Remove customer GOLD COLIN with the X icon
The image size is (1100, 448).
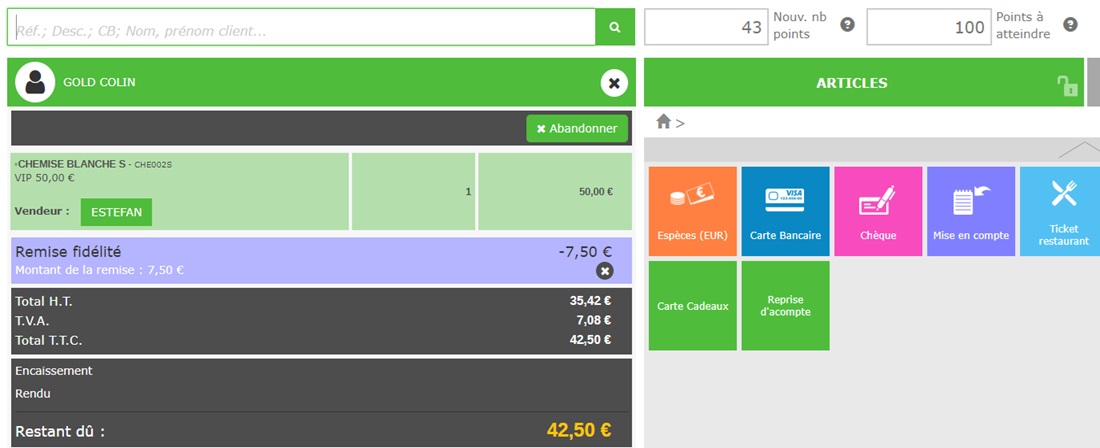(x=614, y=82)
